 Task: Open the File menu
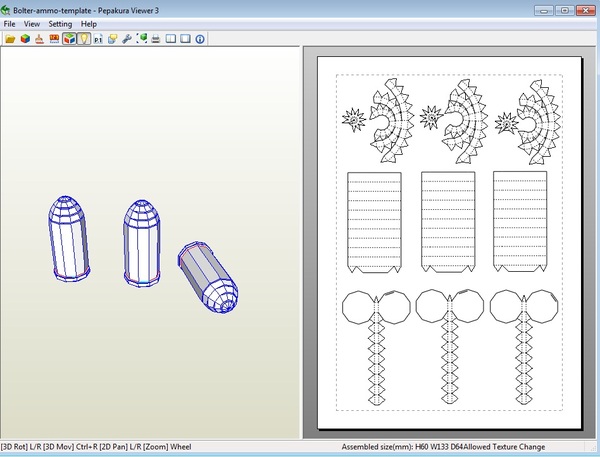coord(11,23)
